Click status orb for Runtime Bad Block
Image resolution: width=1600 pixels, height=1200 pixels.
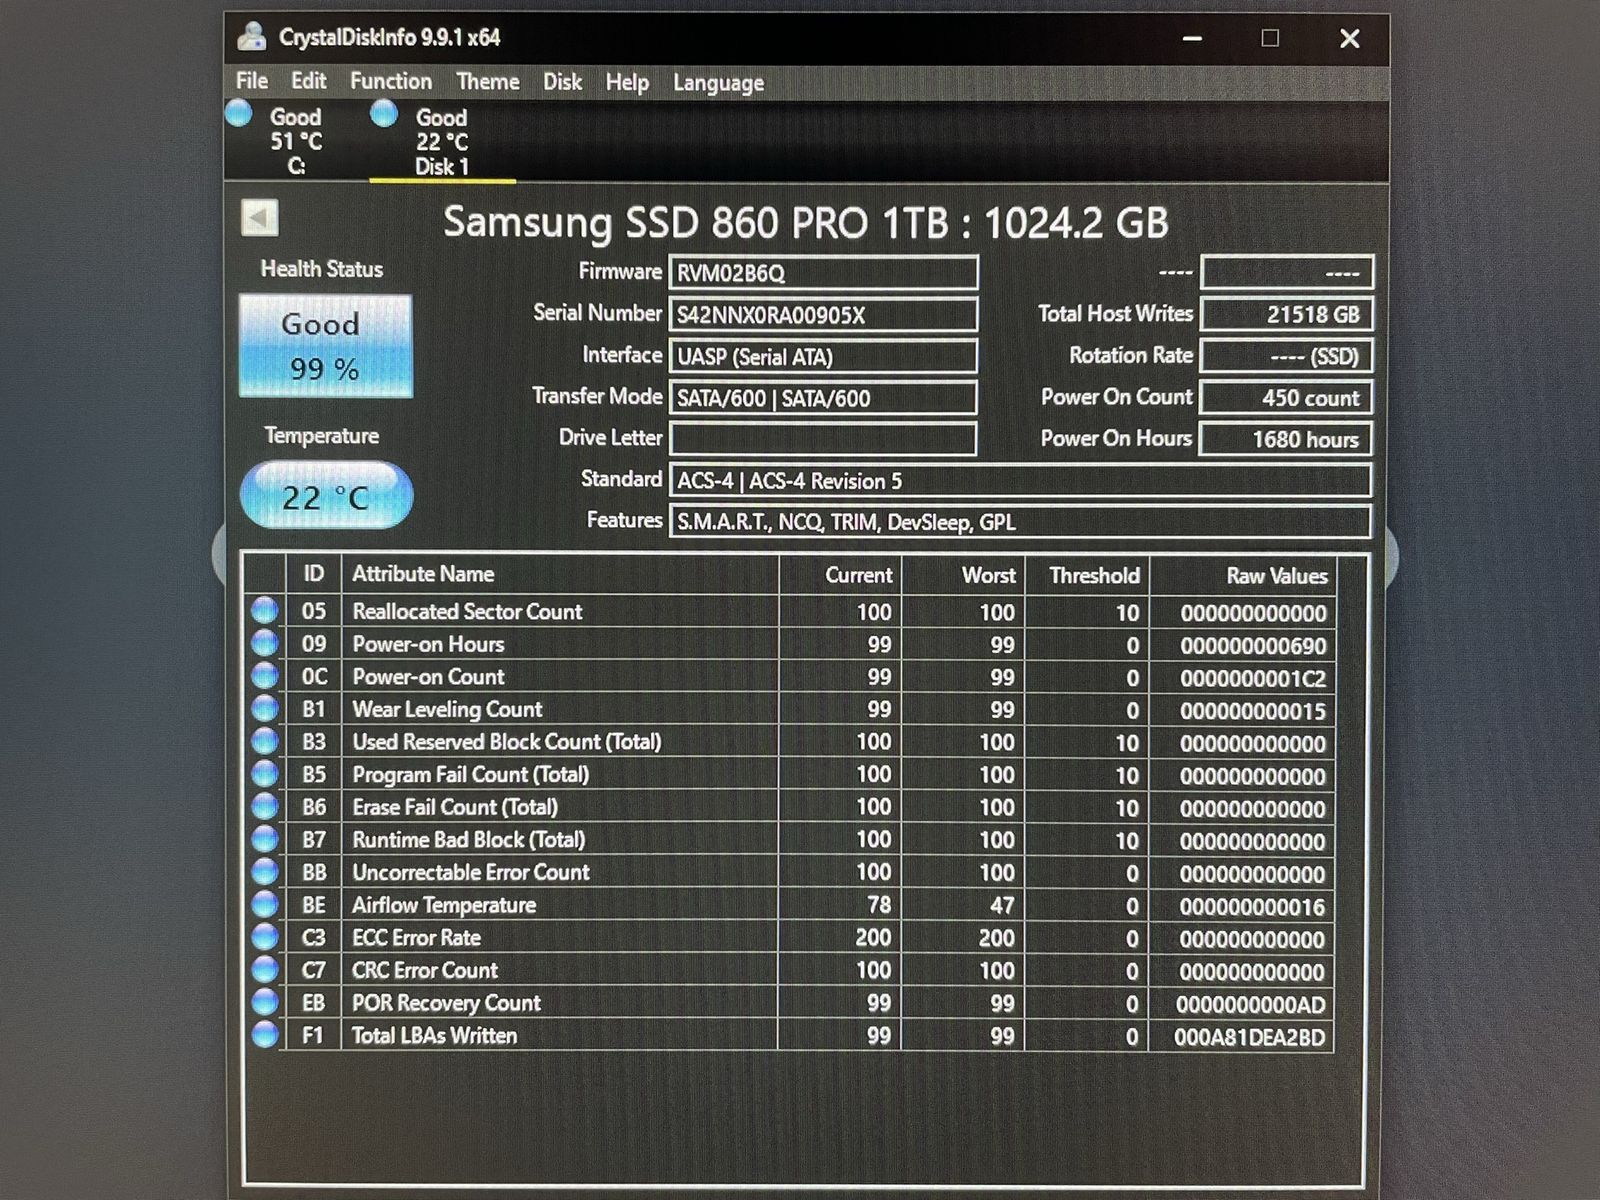pyautogui.click(x=265, y=839)
